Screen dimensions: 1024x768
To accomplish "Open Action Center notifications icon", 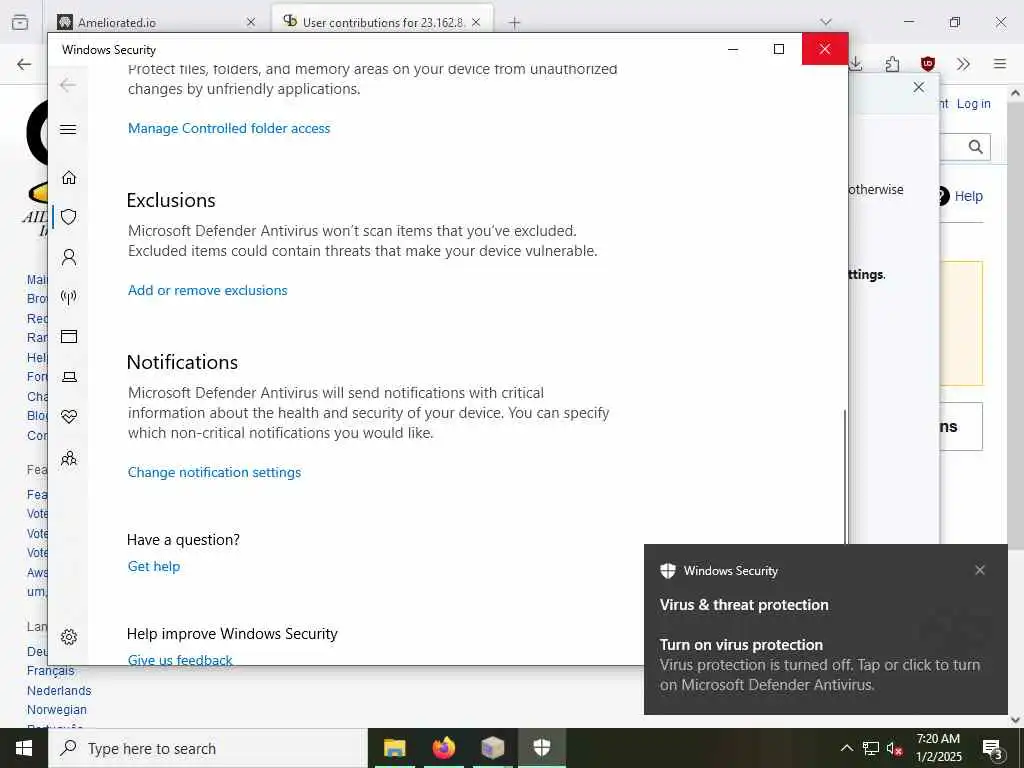I will point(993,748).
